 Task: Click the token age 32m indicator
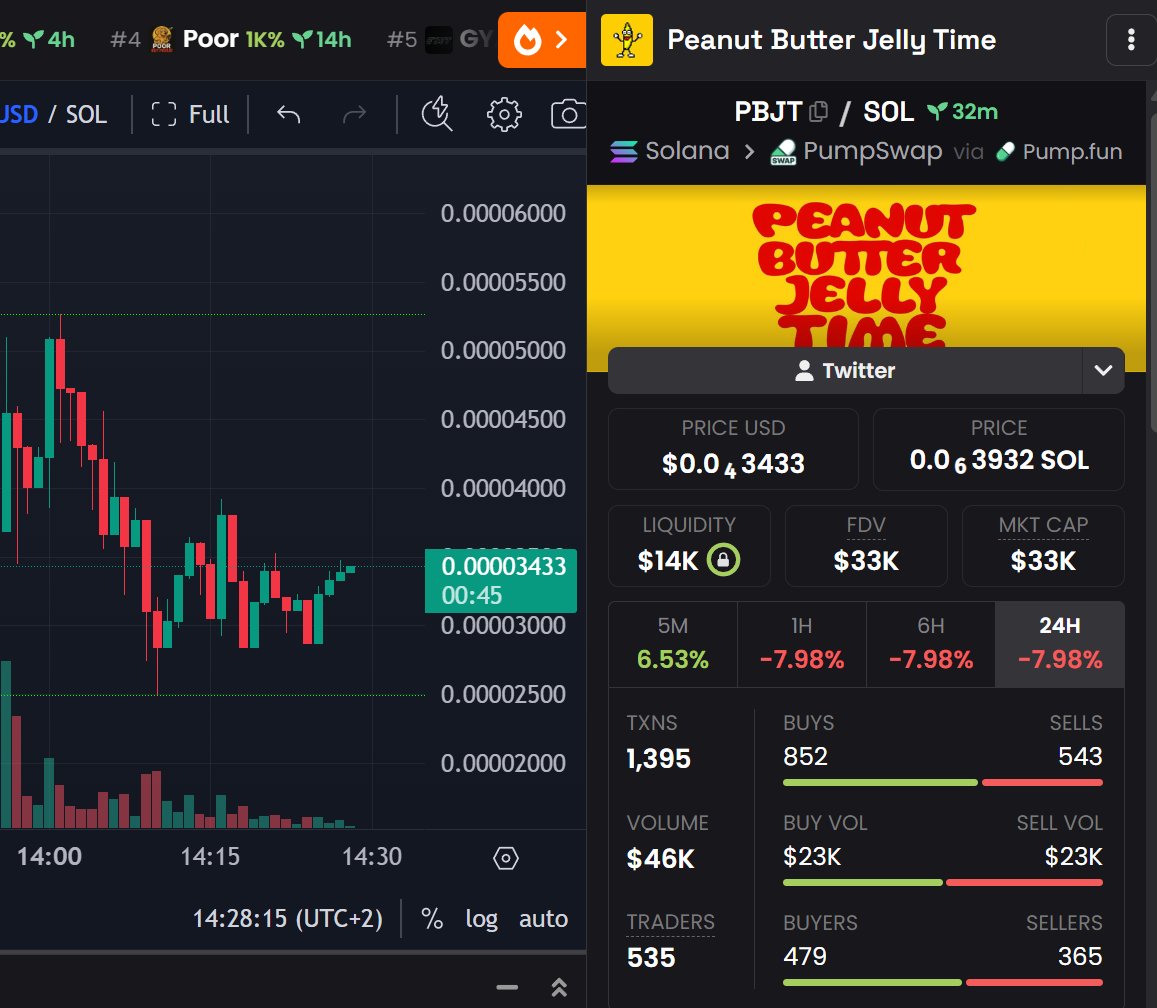[x=962, y=112]
